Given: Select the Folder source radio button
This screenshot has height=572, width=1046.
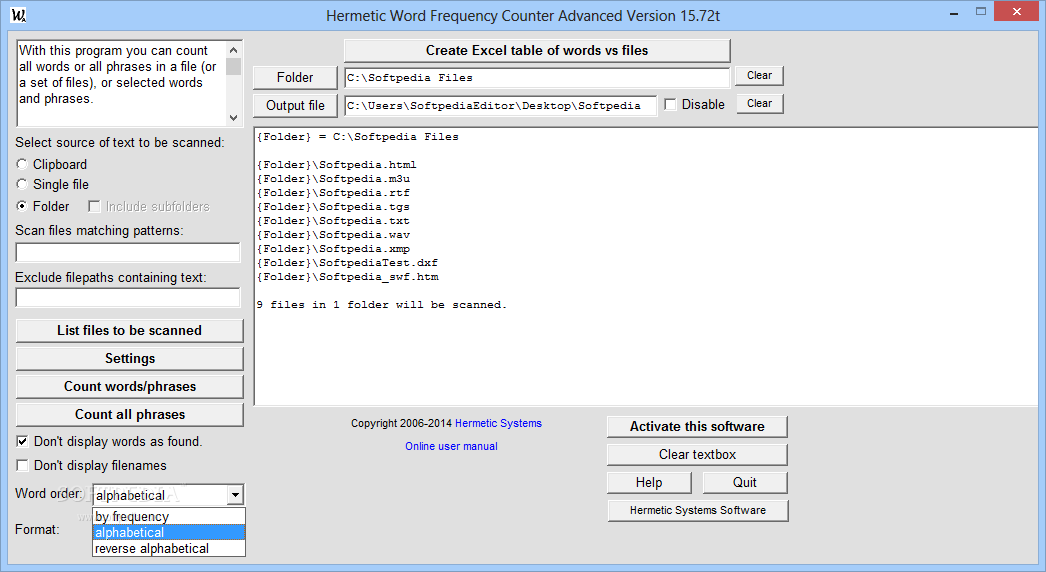Looking at the screenshot, I should tap(22, 206).
